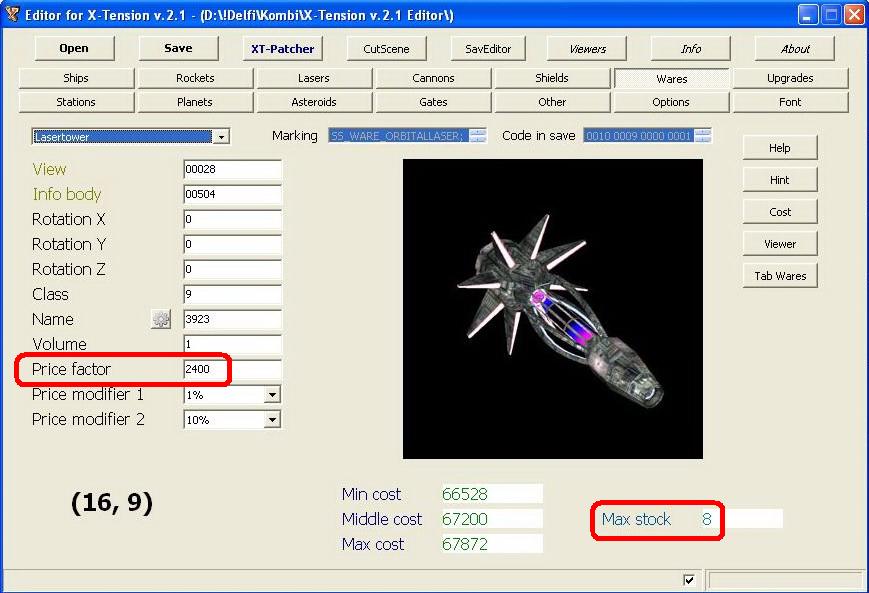Click the Hint button
Screen dimensions: 869x593
(x=780, y=180)
